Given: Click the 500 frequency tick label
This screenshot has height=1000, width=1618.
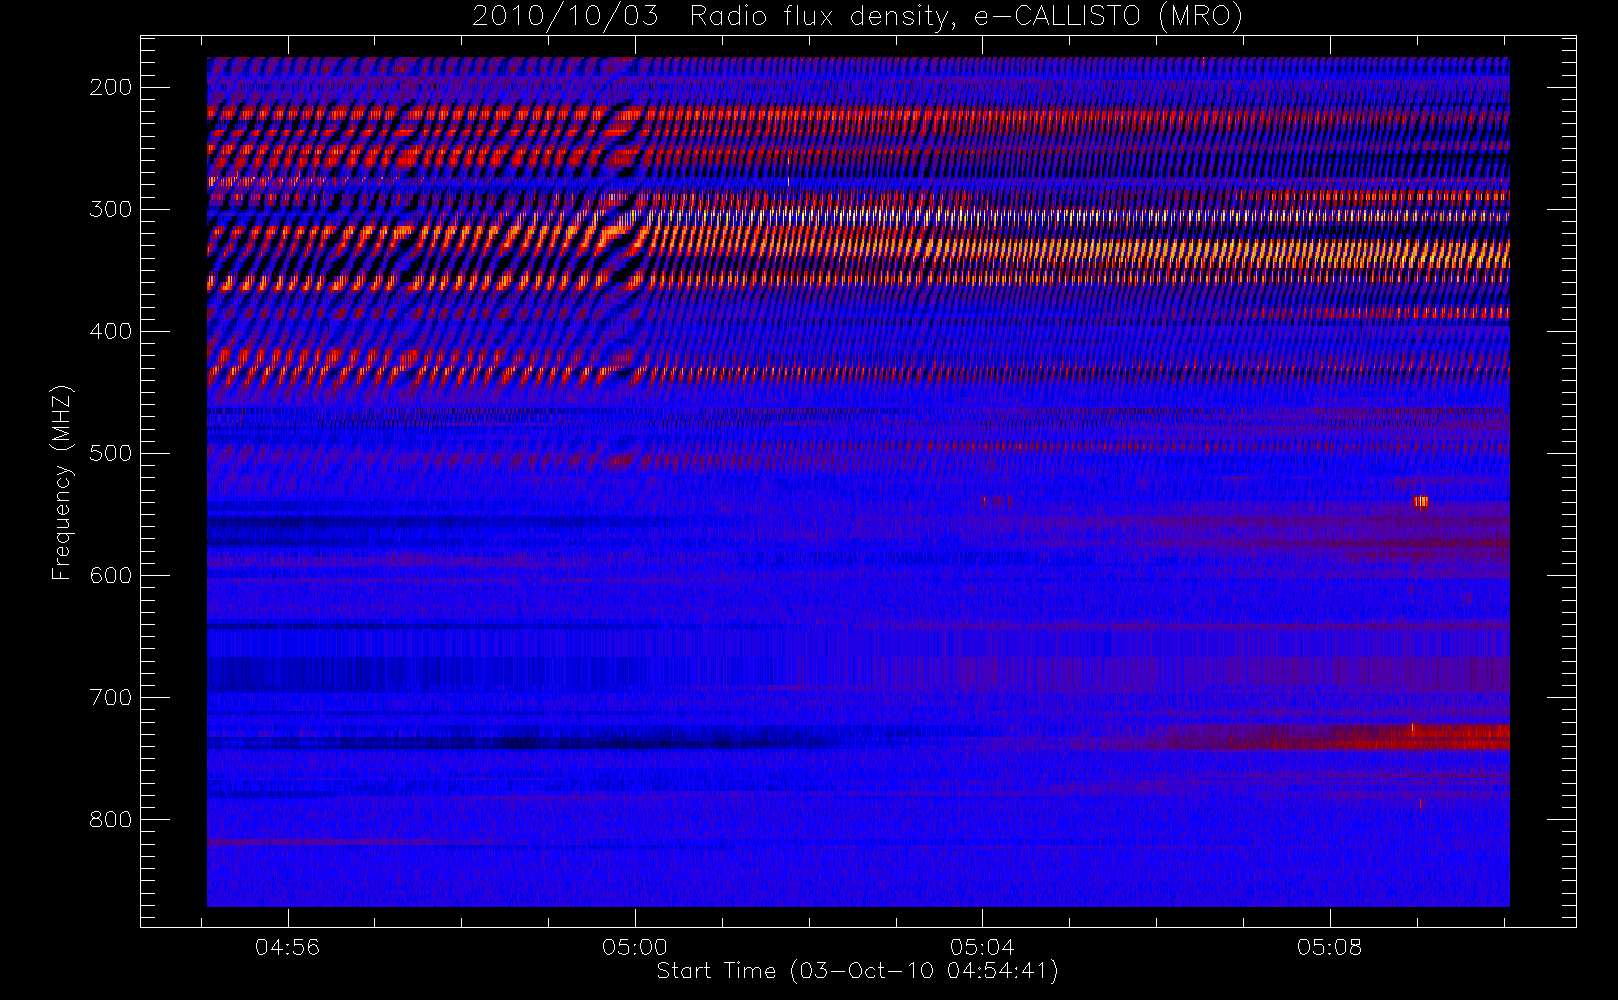Looking at the screenshot, I should pos(110,453).
